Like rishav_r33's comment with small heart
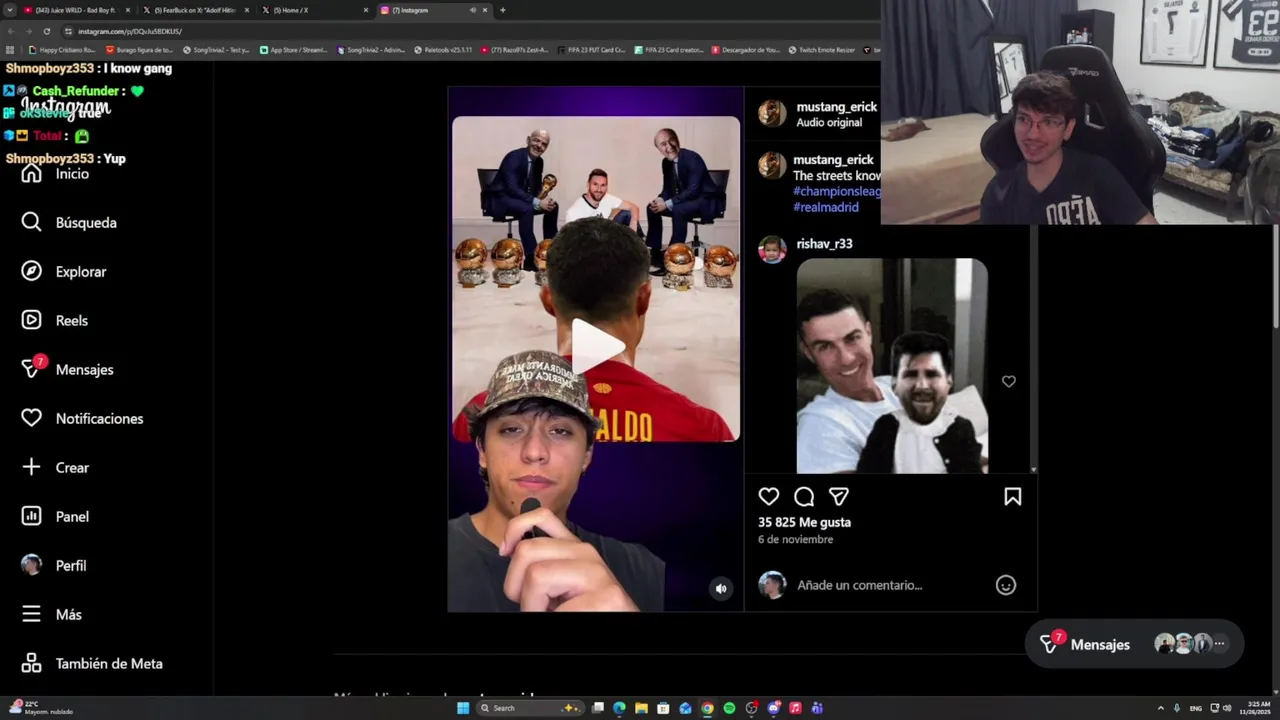Viewport: 1280px width, 720px height. coord(1008,381)
